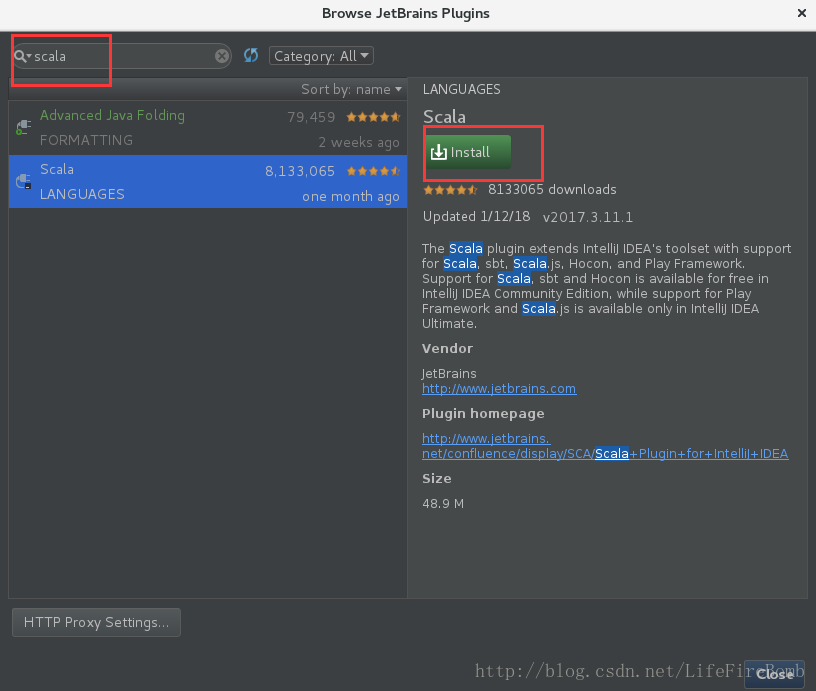Click the Advanced Java Folding plugin icon

pyautogui.click(x=23, y=127)
